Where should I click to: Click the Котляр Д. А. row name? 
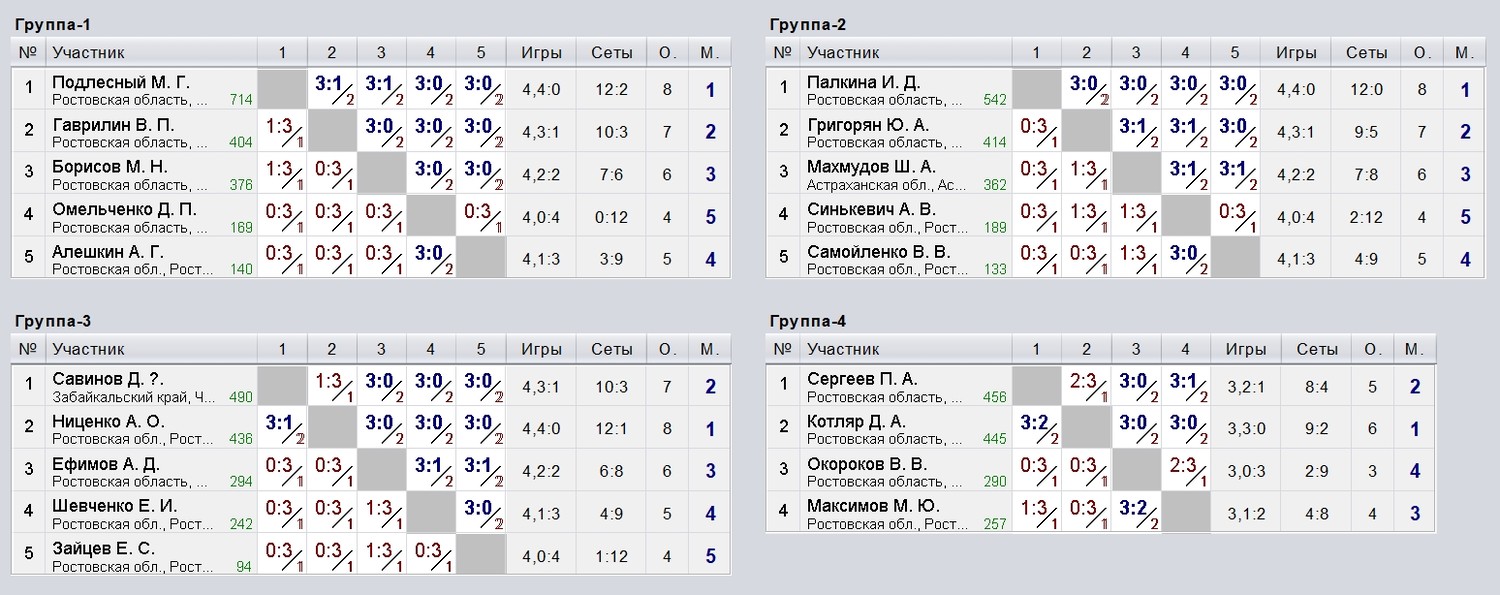tap(856, 421)
